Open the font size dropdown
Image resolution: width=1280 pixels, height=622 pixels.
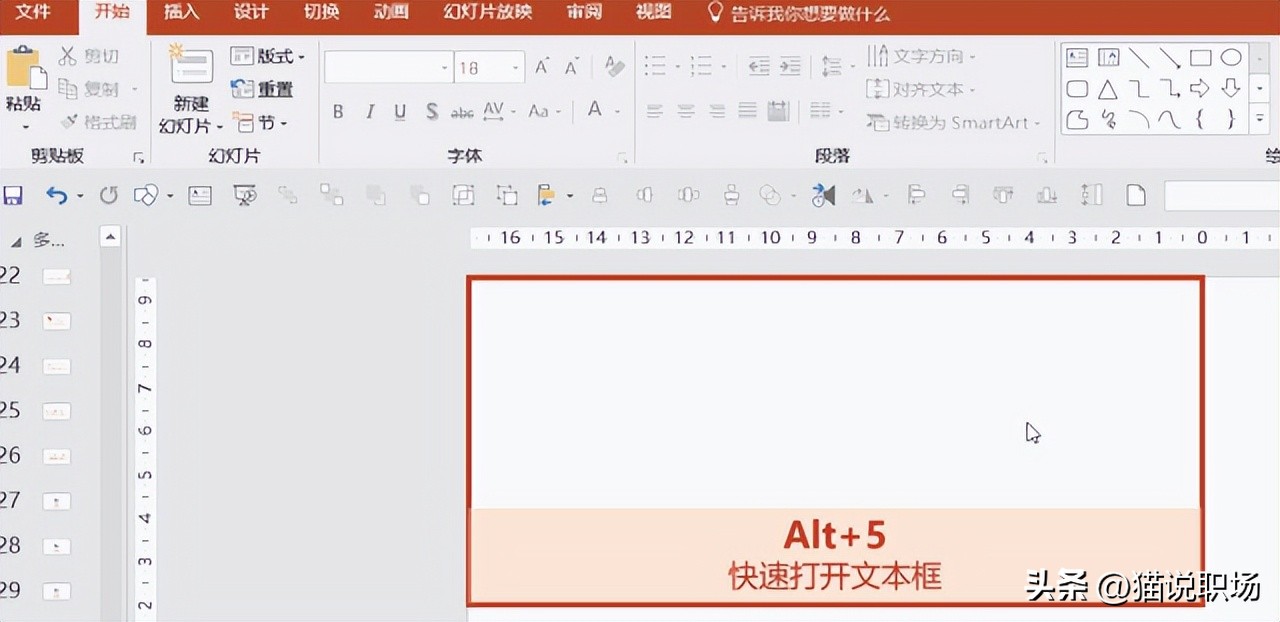[x=516, y=66]
